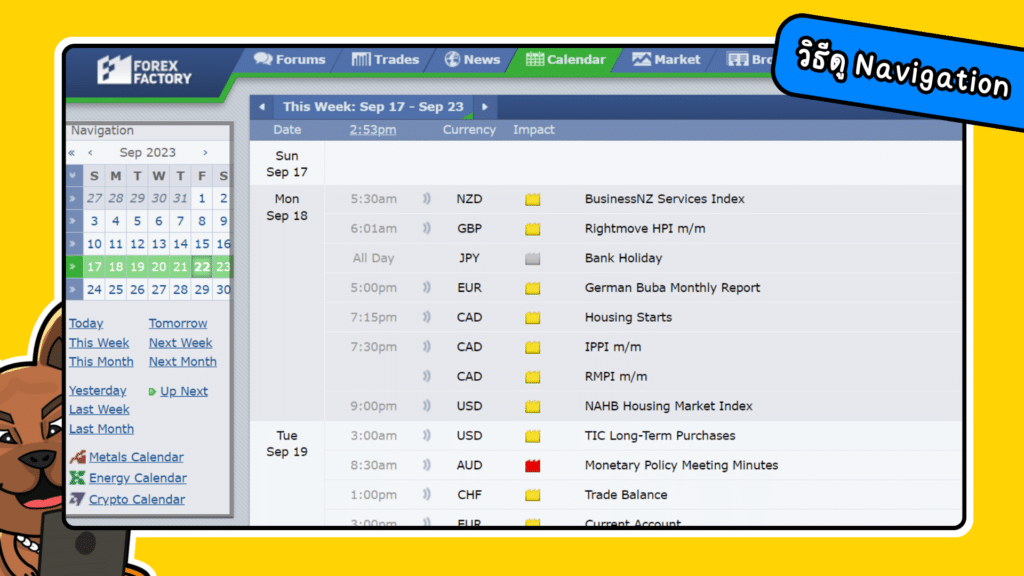1024x576 pixels.
Task: Open the Trades section icon
Action: [360, 59]
